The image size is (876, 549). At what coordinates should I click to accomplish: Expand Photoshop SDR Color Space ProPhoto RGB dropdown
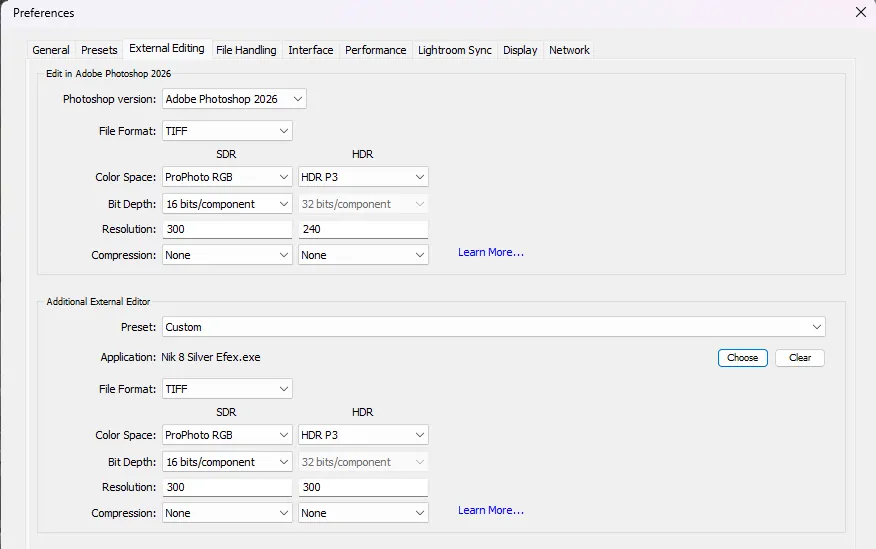[x=227, y=177]
